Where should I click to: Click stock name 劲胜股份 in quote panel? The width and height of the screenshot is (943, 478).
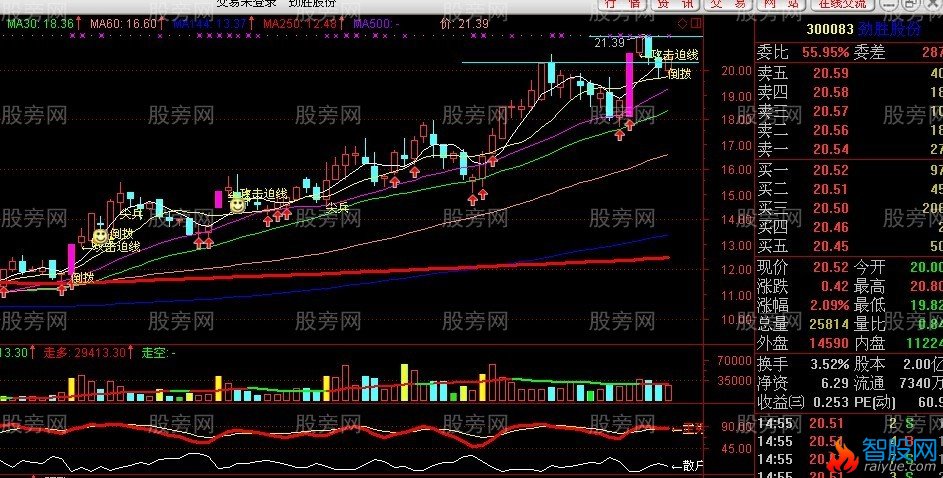(889, 29)
